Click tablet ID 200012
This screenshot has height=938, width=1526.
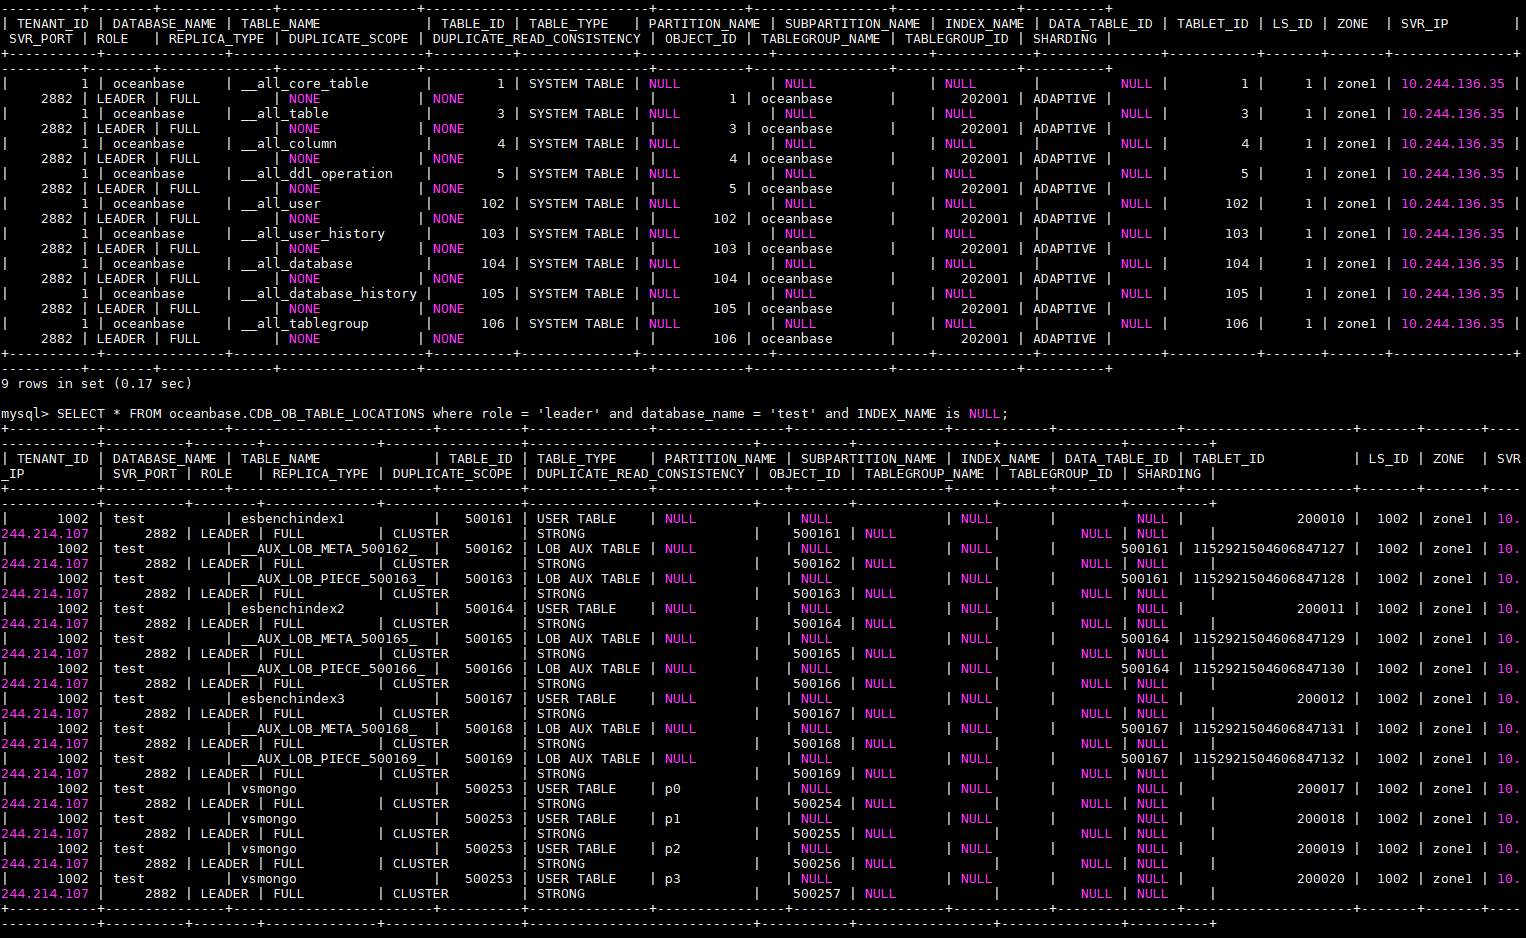coord(1321,699)
